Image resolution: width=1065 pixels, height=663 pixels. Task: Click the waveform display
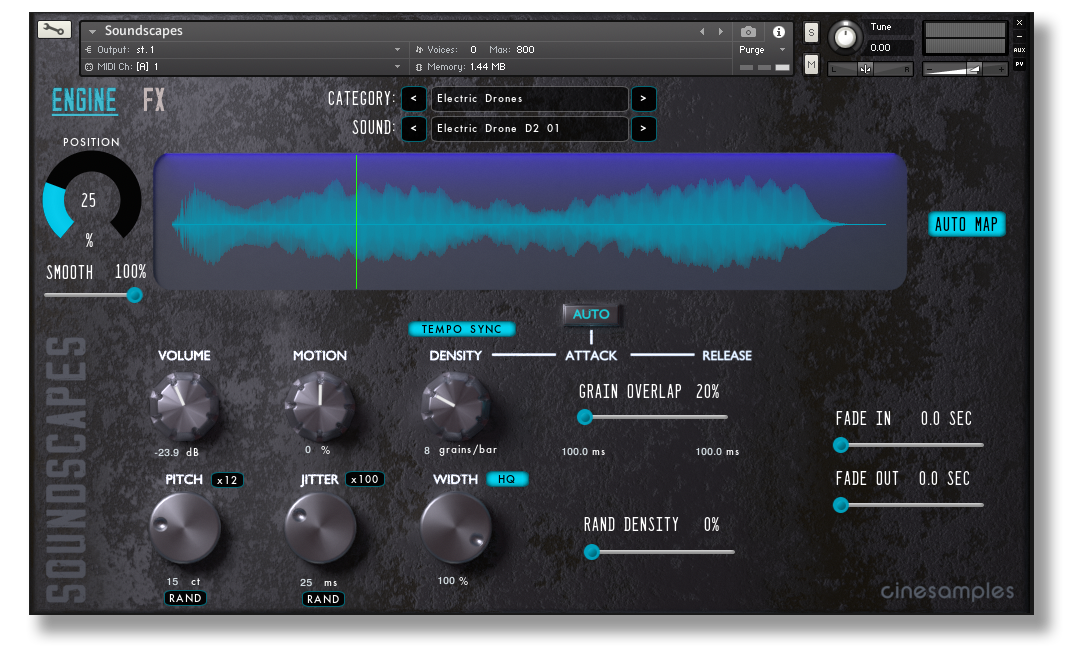pos(530,221)
